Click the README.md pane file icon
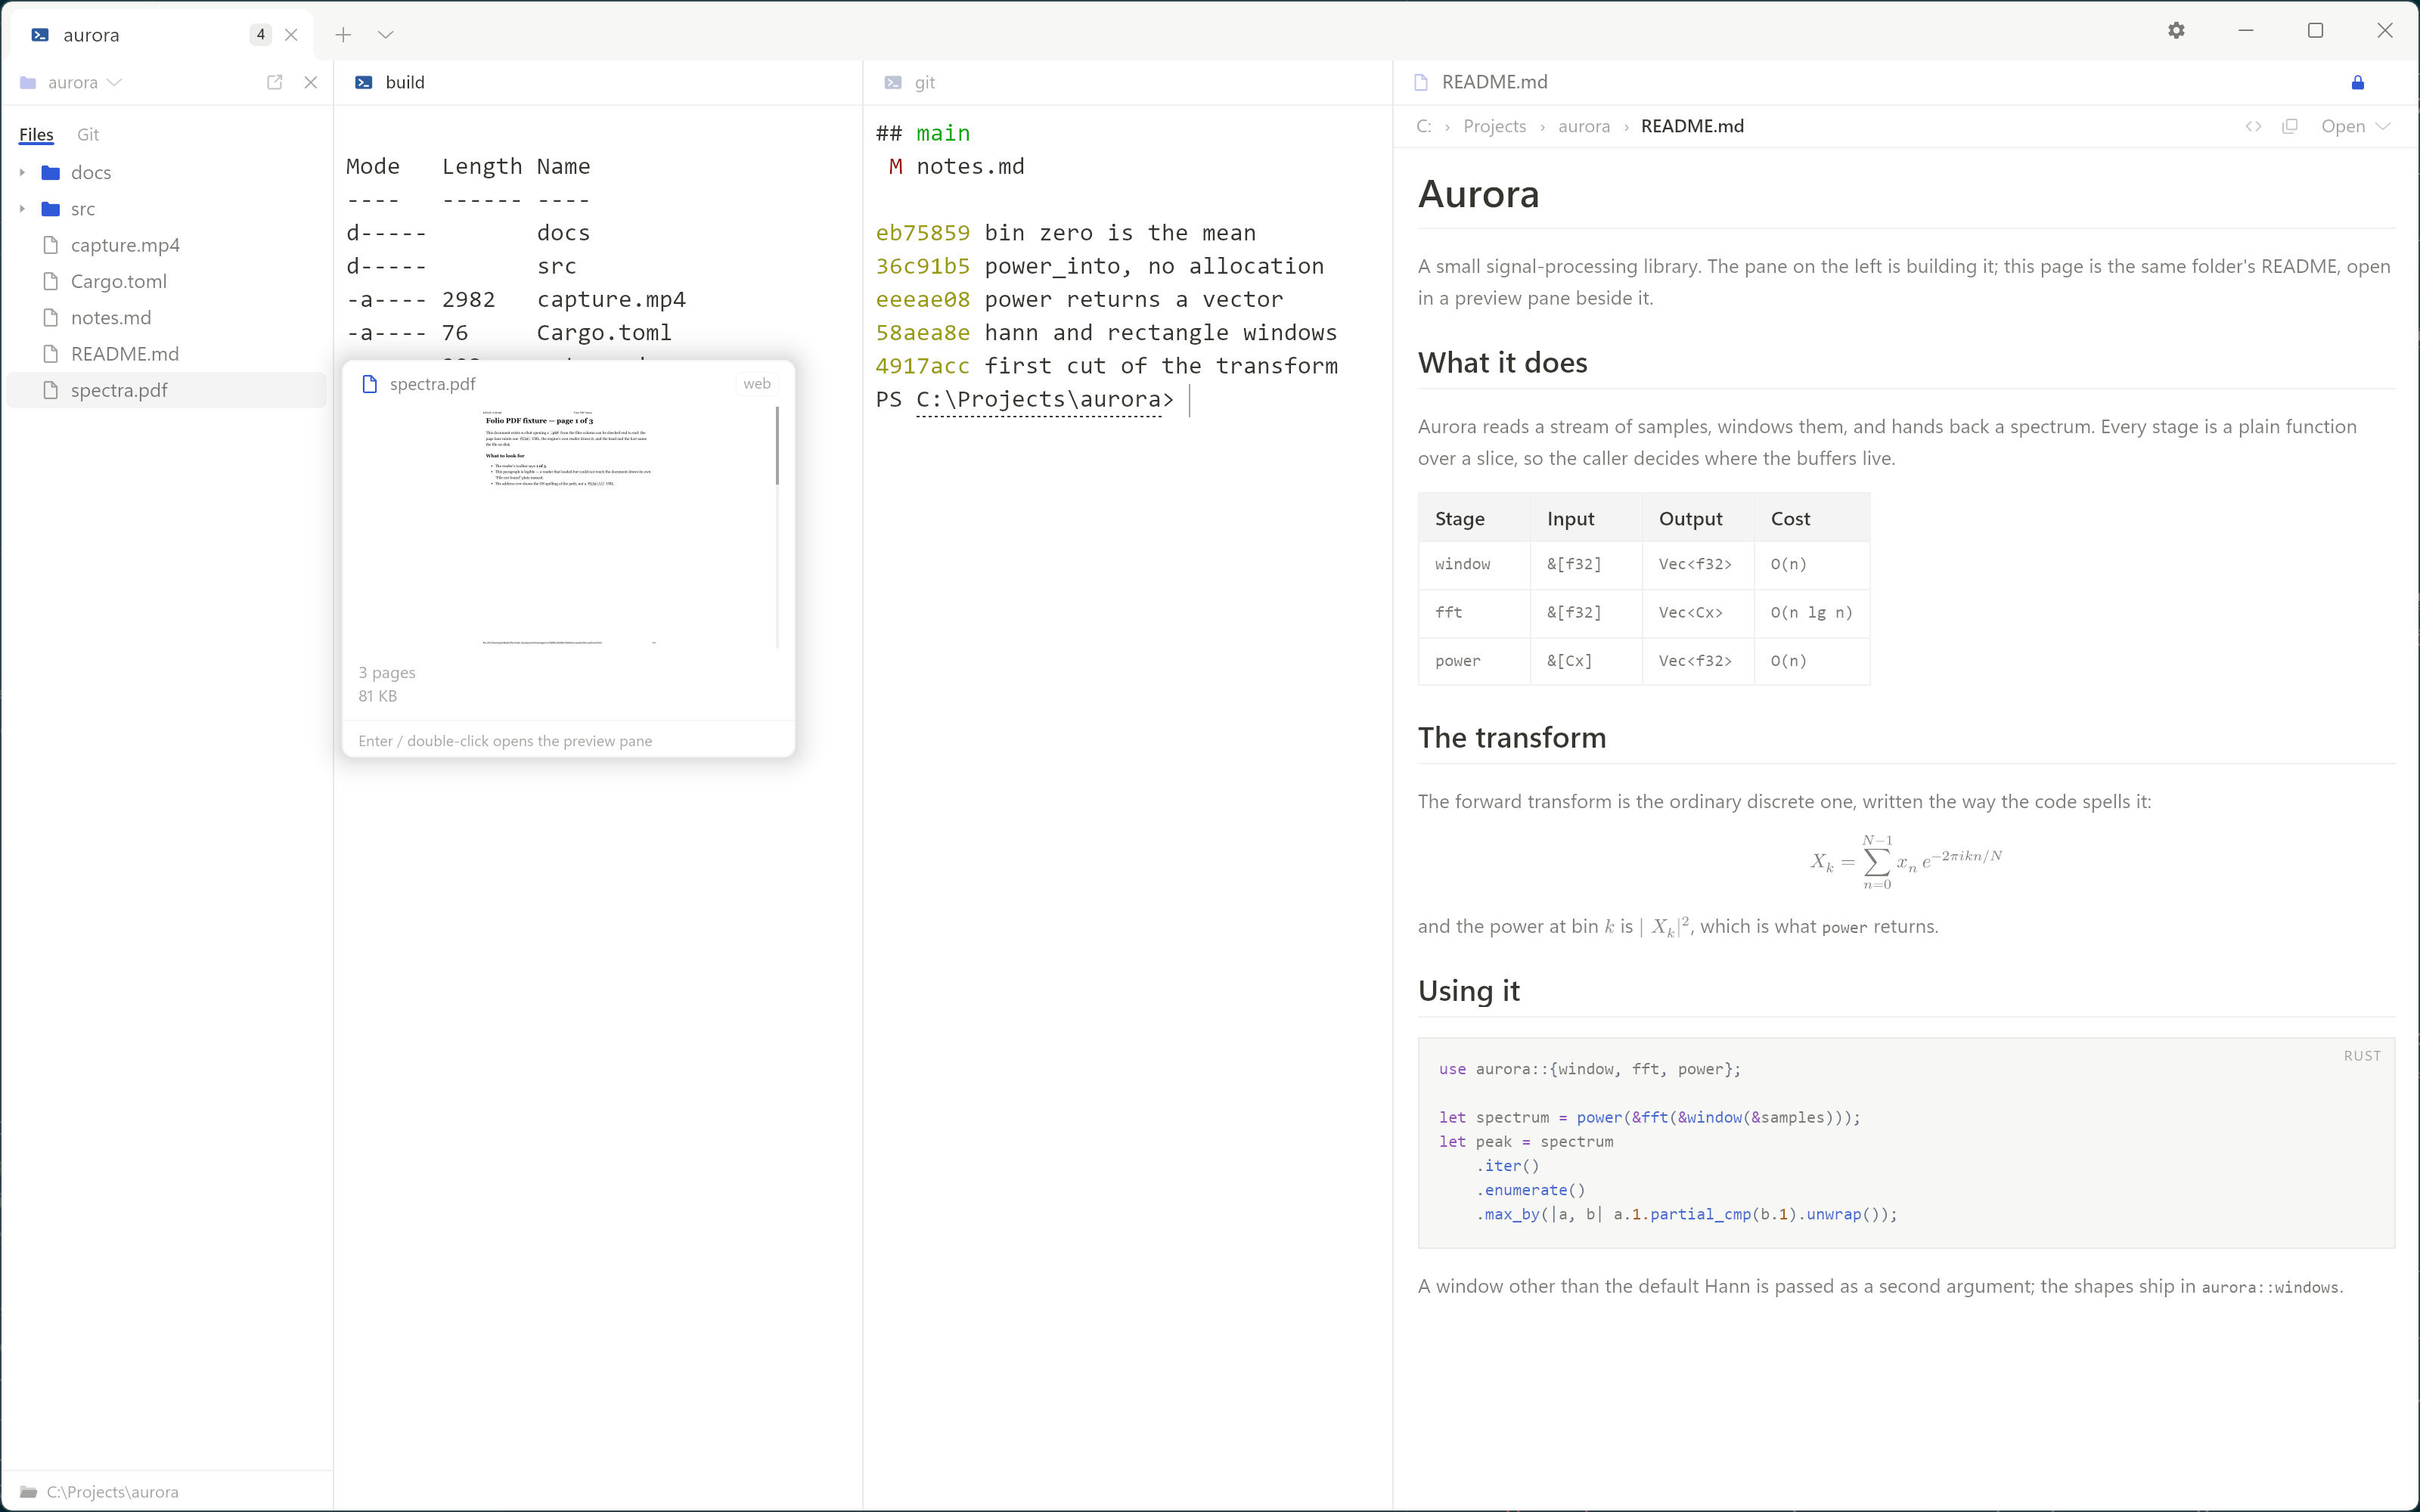 click(x=1421, y=82)
